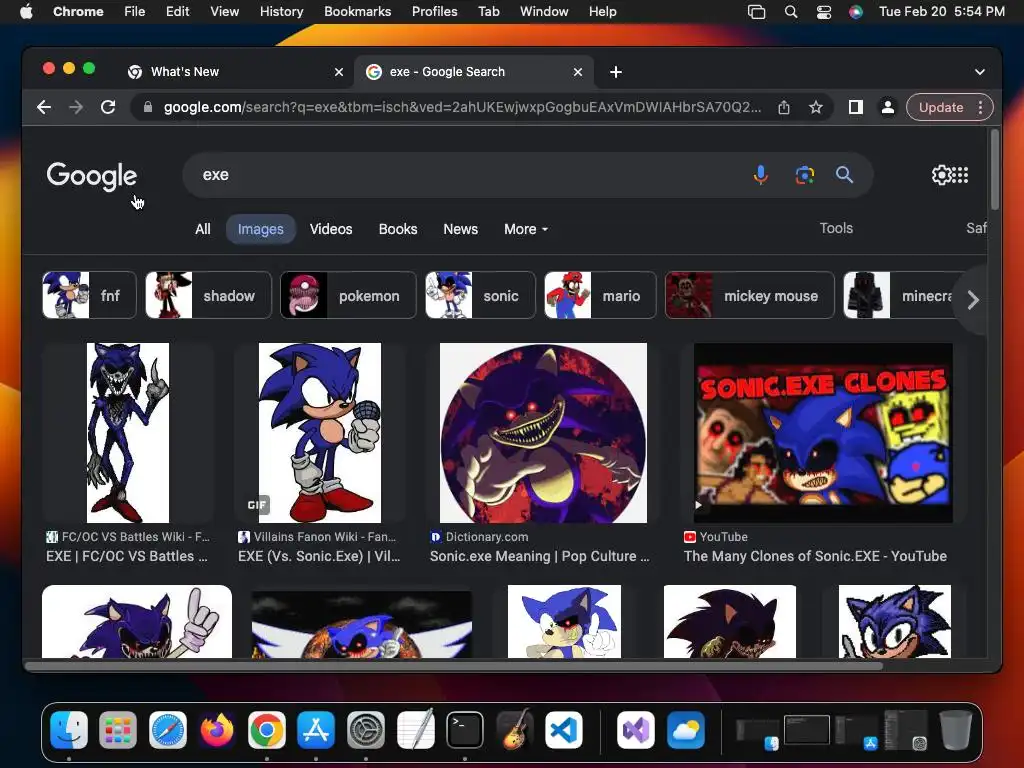Switch to News search tab

pos(460,229)
